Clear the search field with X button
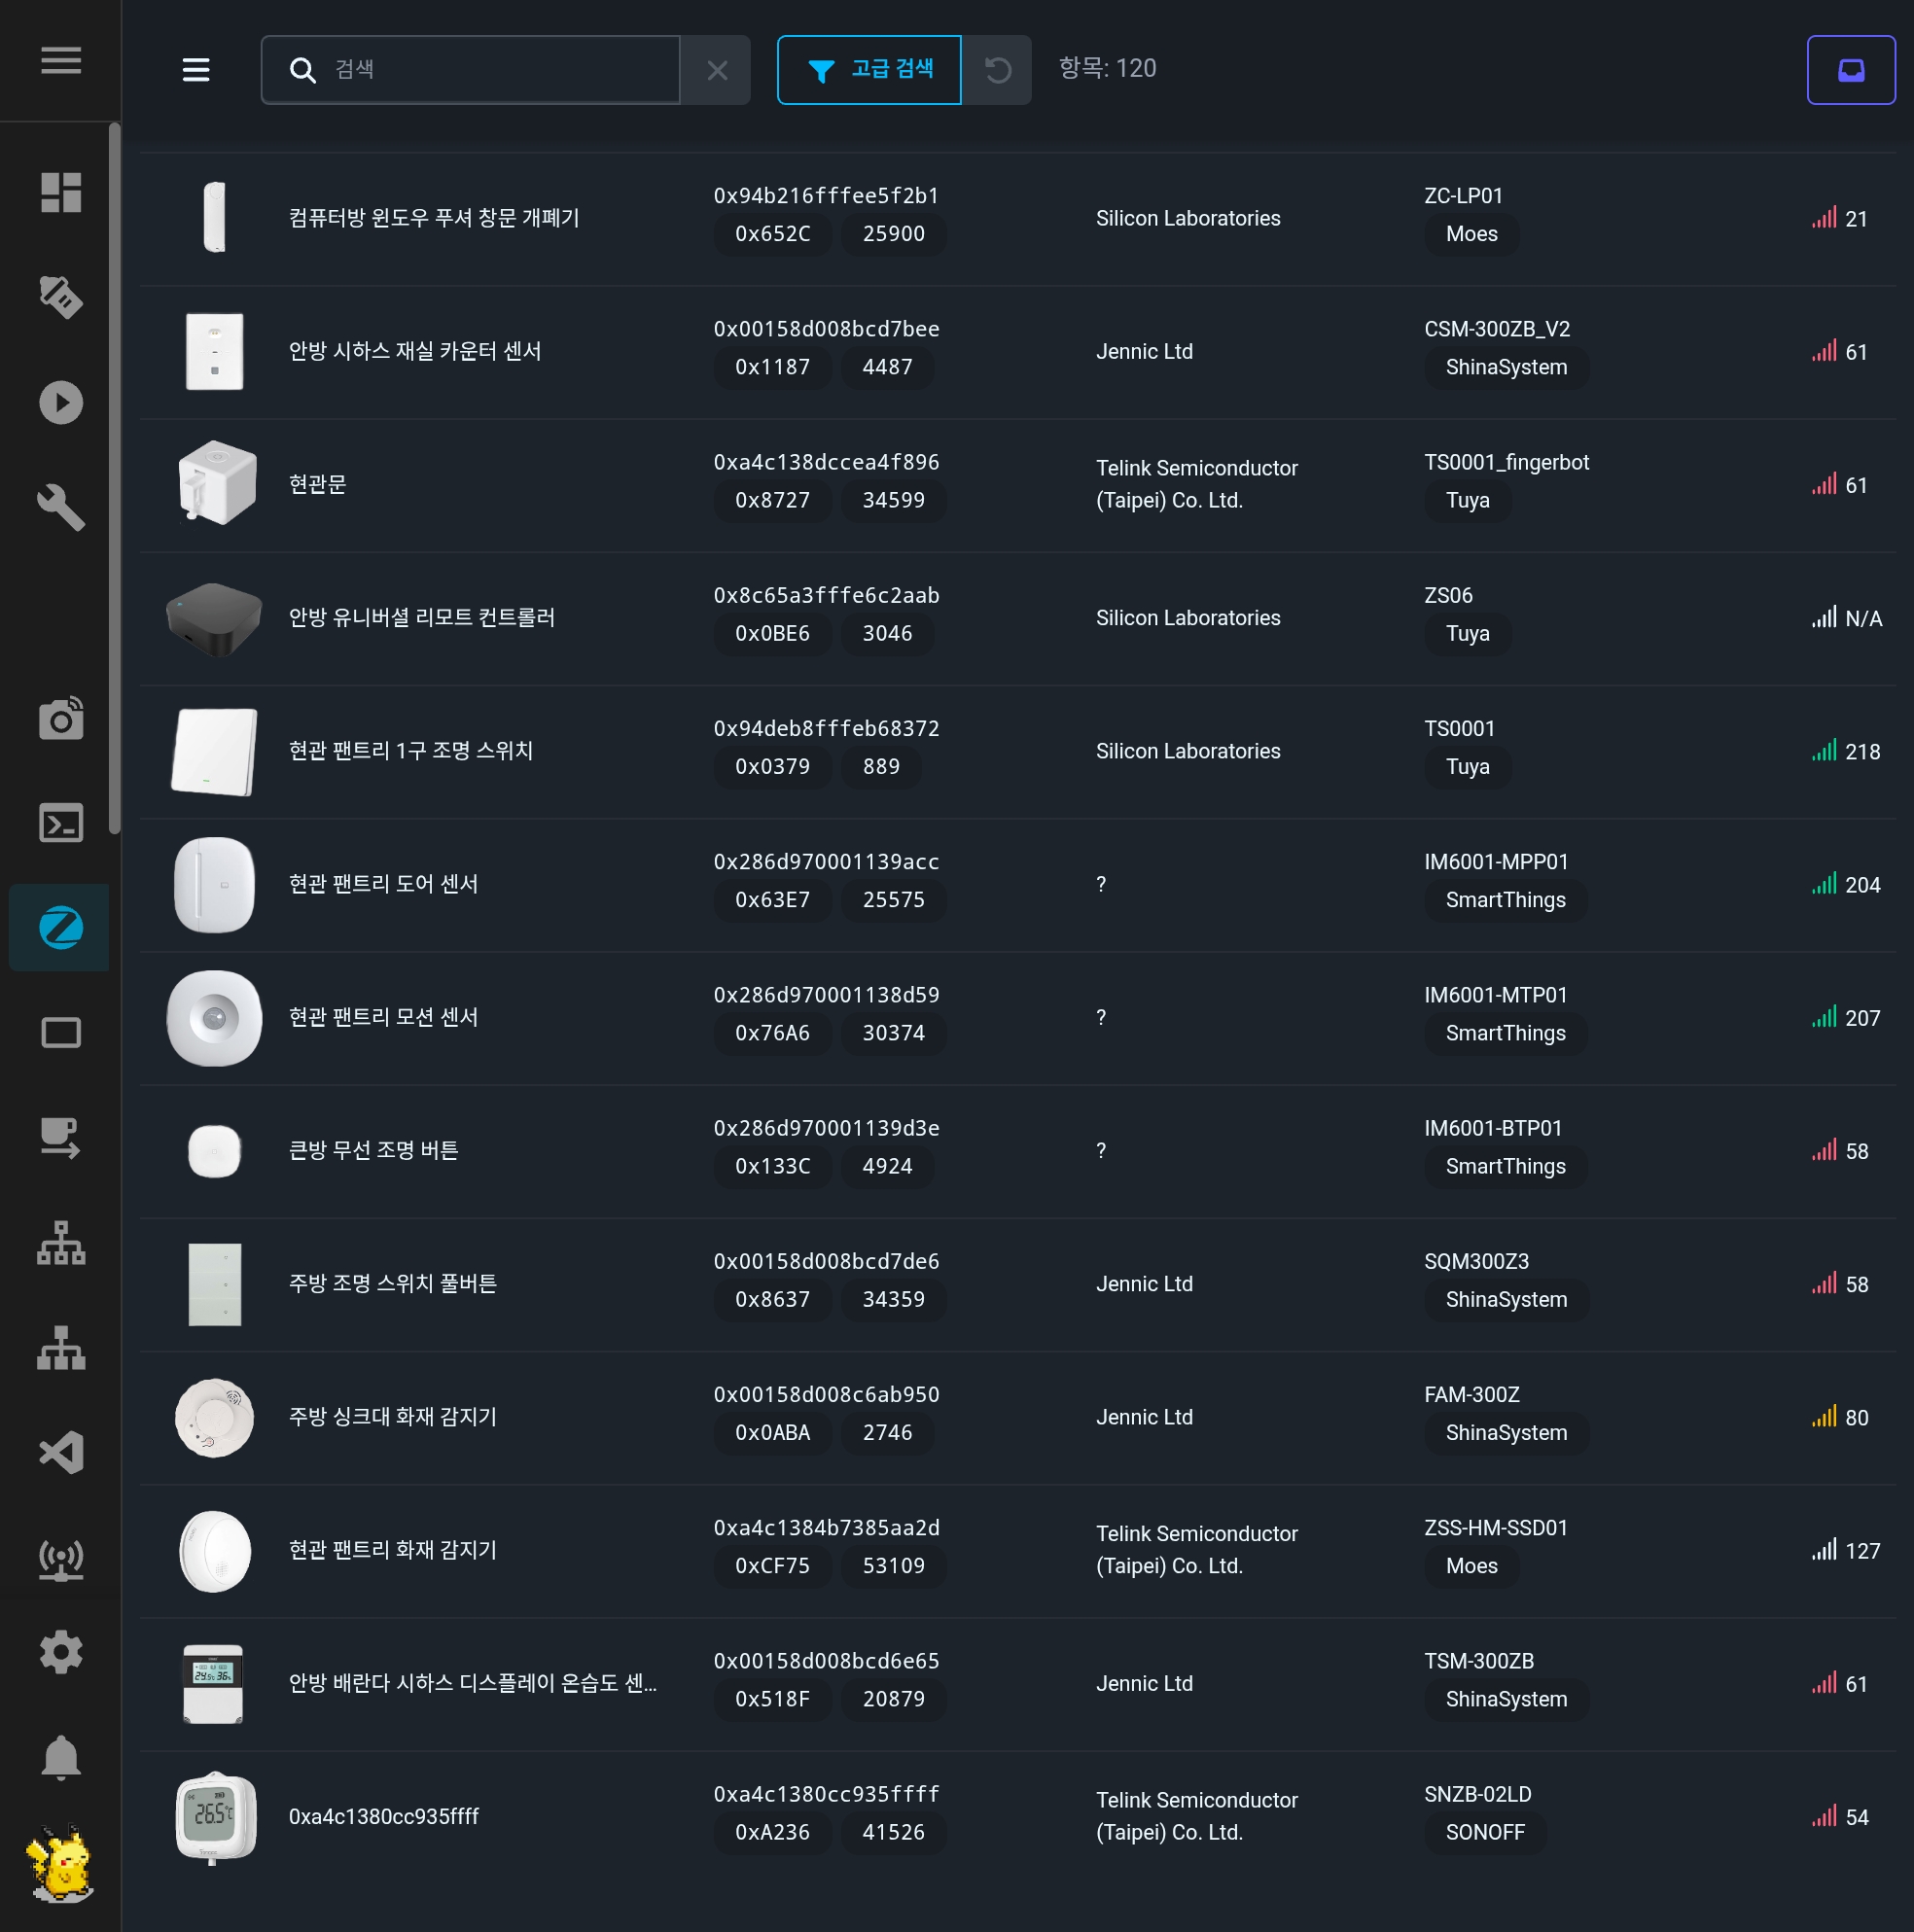The height and width of the screenshot is (1932, 1914). 717,70
